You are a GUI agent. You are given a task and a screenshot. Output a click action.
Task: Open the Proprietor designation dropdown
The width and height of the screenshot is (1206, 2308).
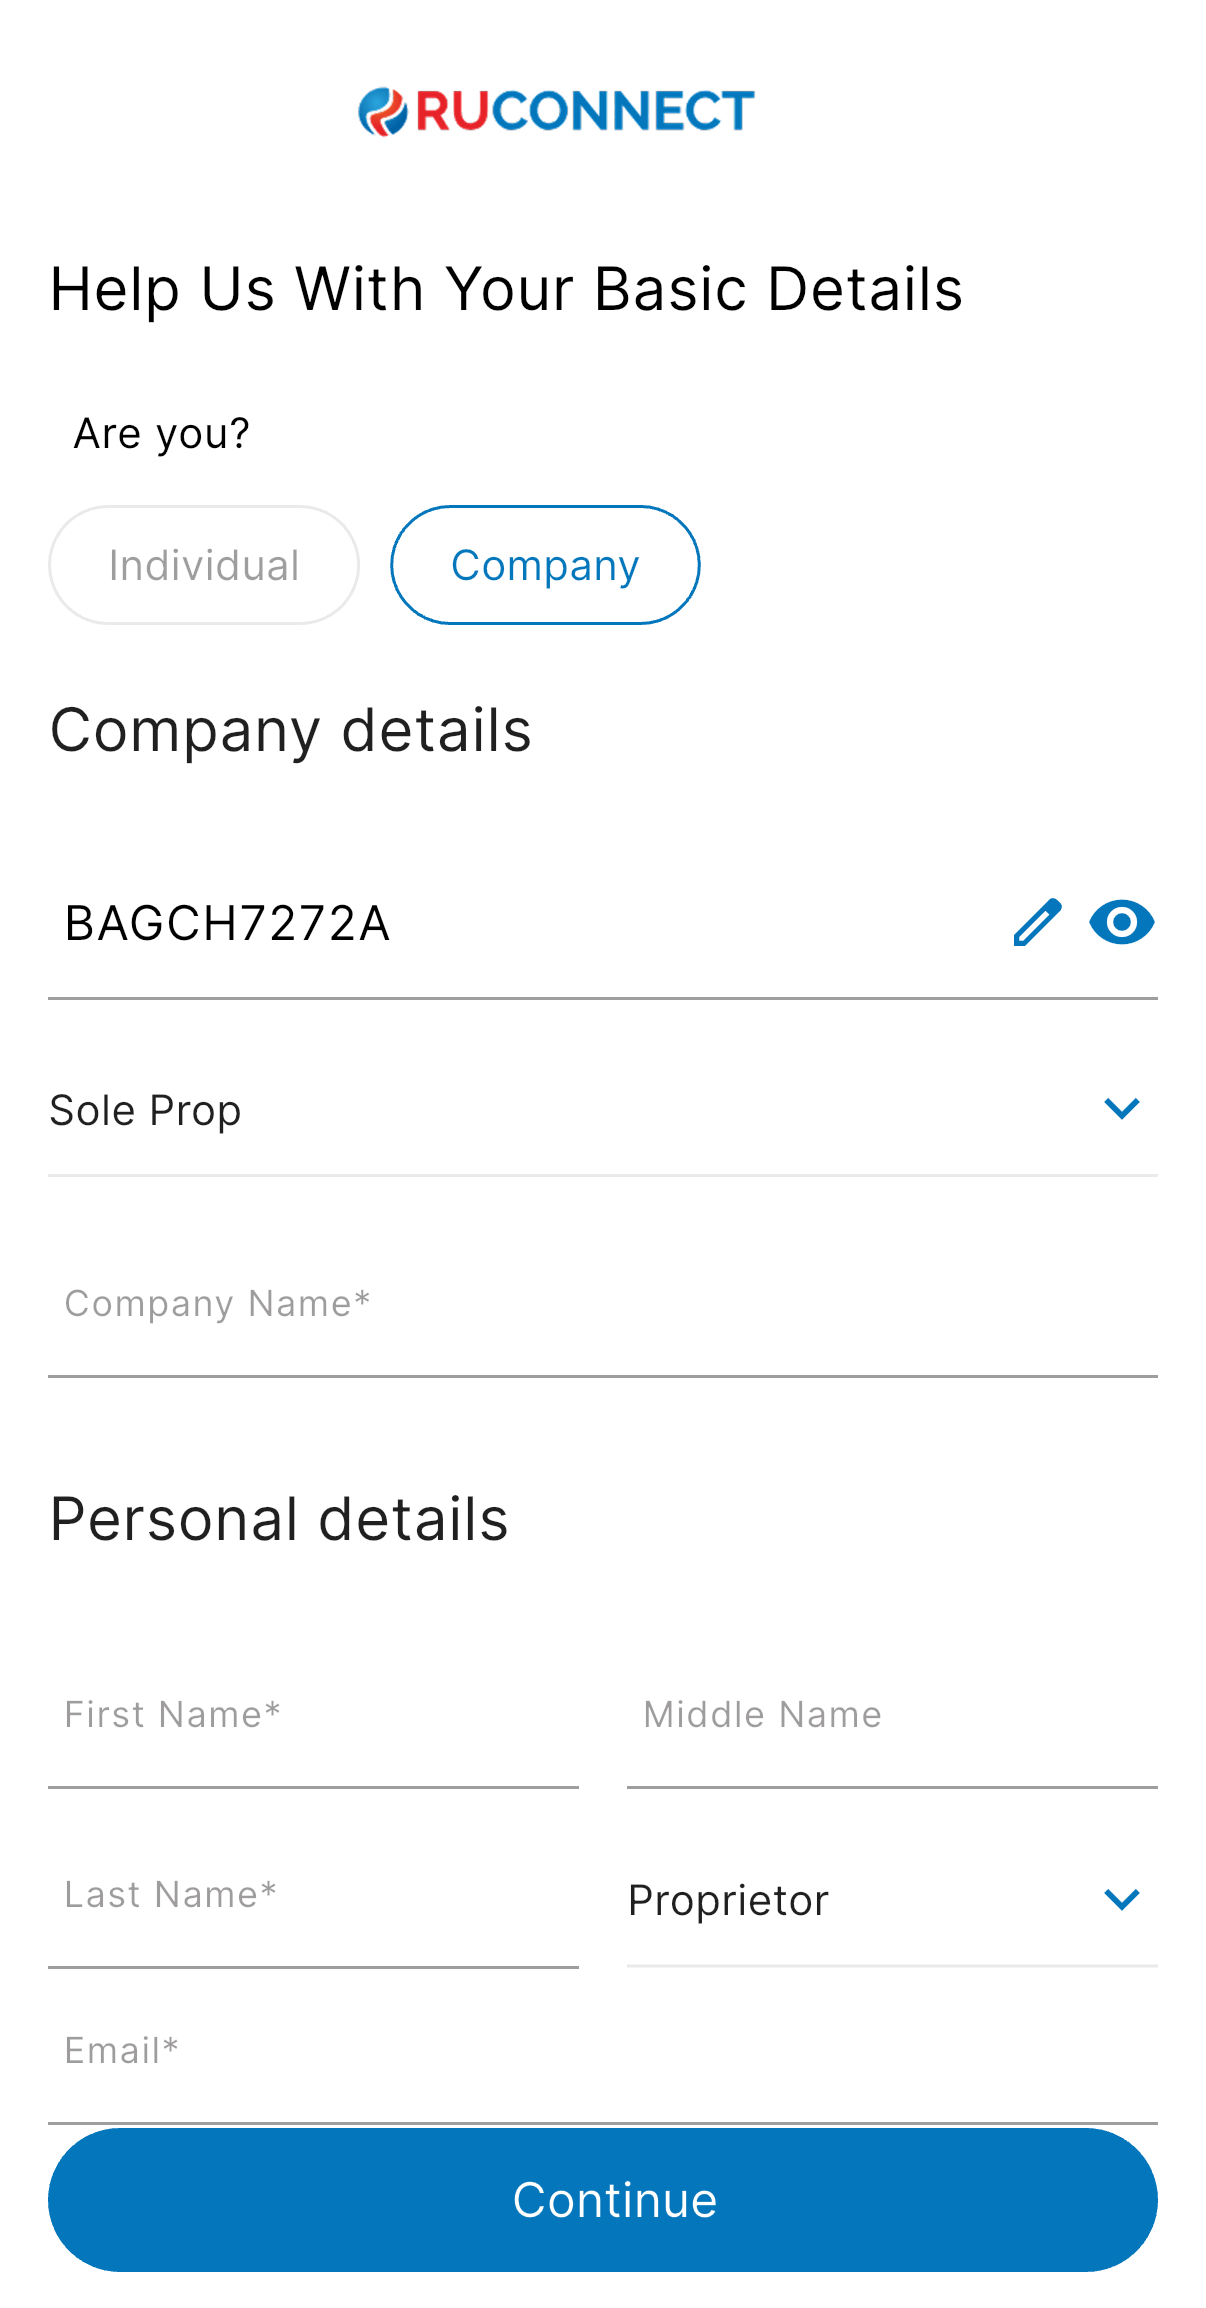pyautogui.click(x=860, y=1900)
